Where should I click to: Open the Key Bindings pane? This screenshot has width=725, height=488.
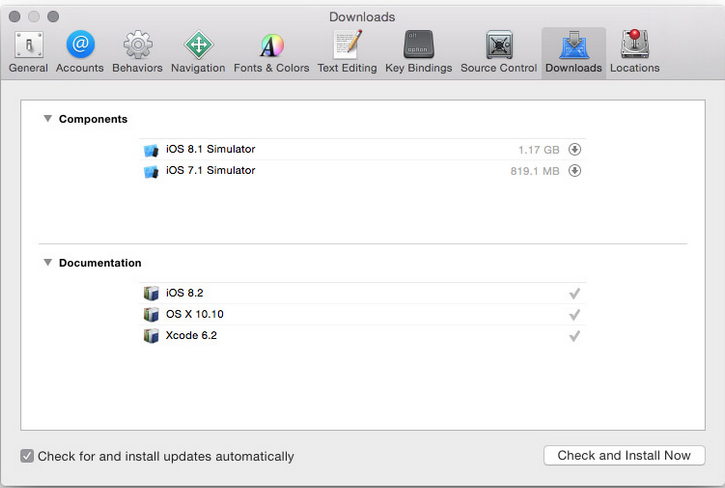click(x=418, y=52)
